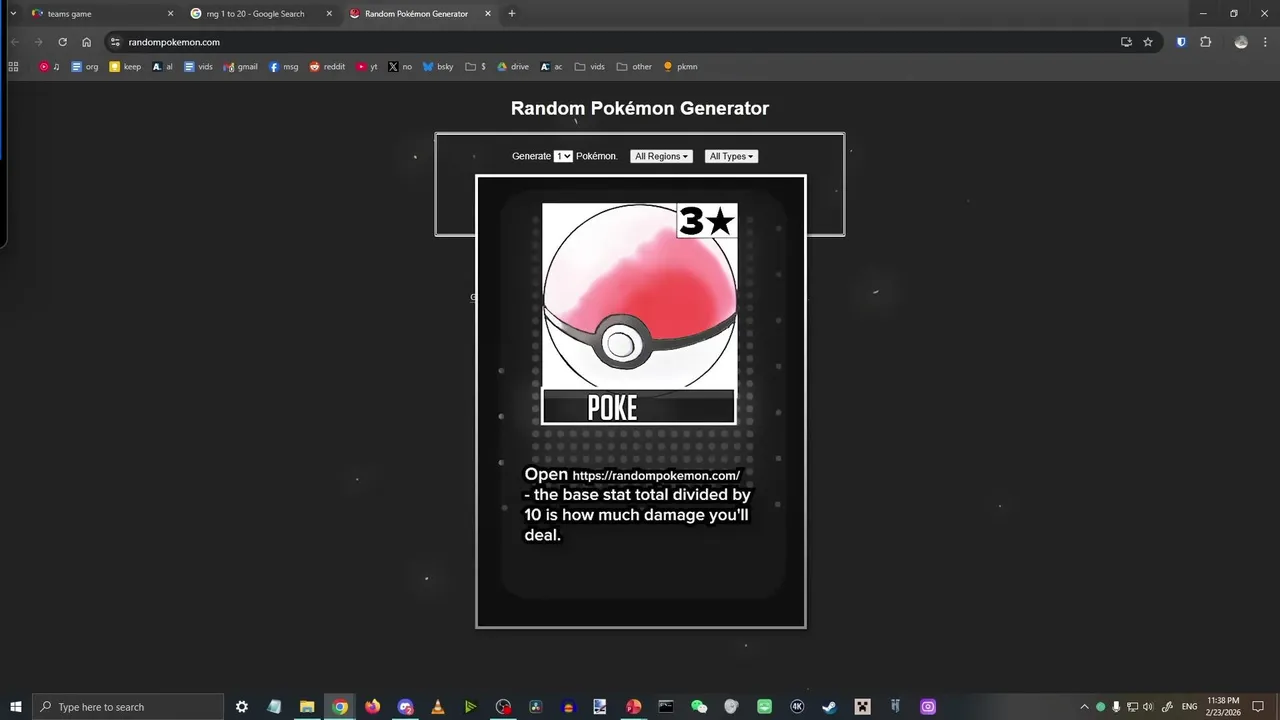Open the drive bookmark
The width and height of the screenshot is (1280, 720).
click(513, 67)
